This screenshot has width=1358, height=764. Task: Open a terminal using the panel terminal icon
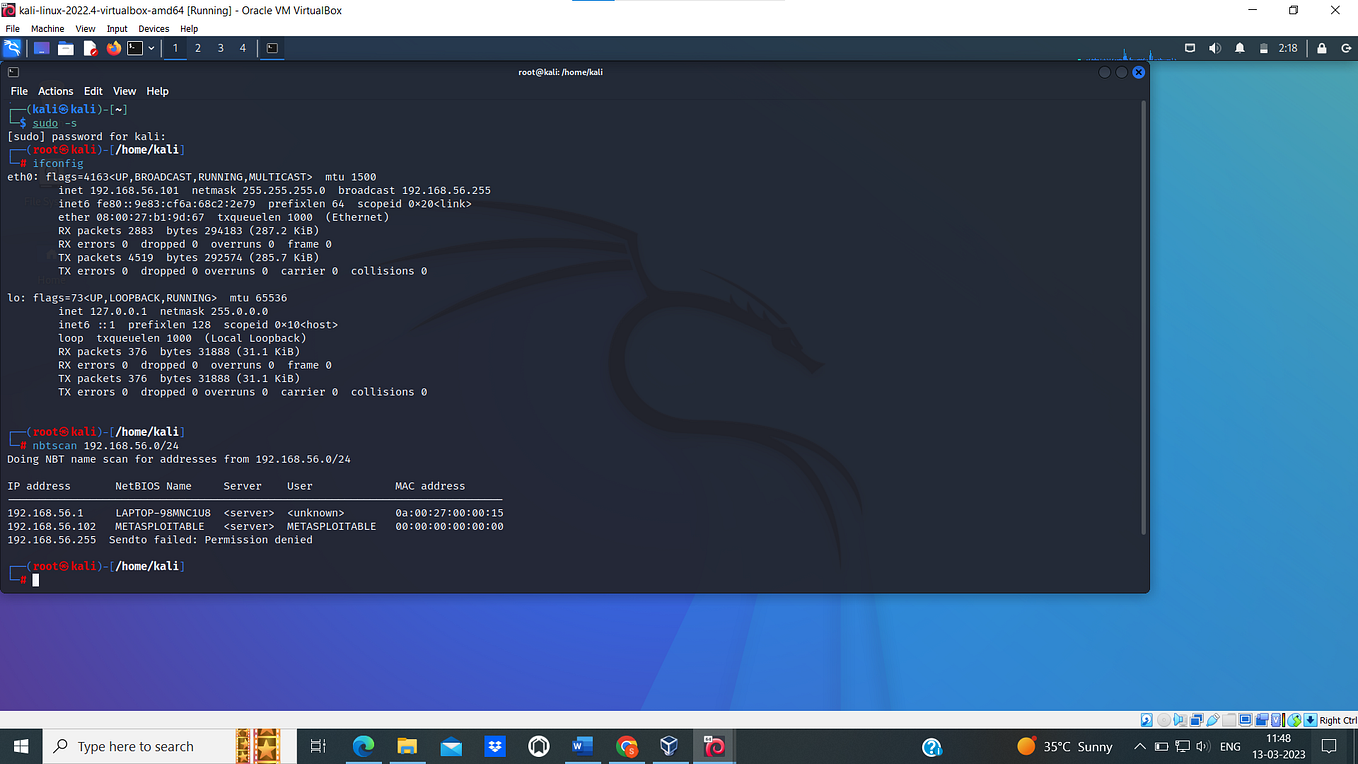coord(134,48)
